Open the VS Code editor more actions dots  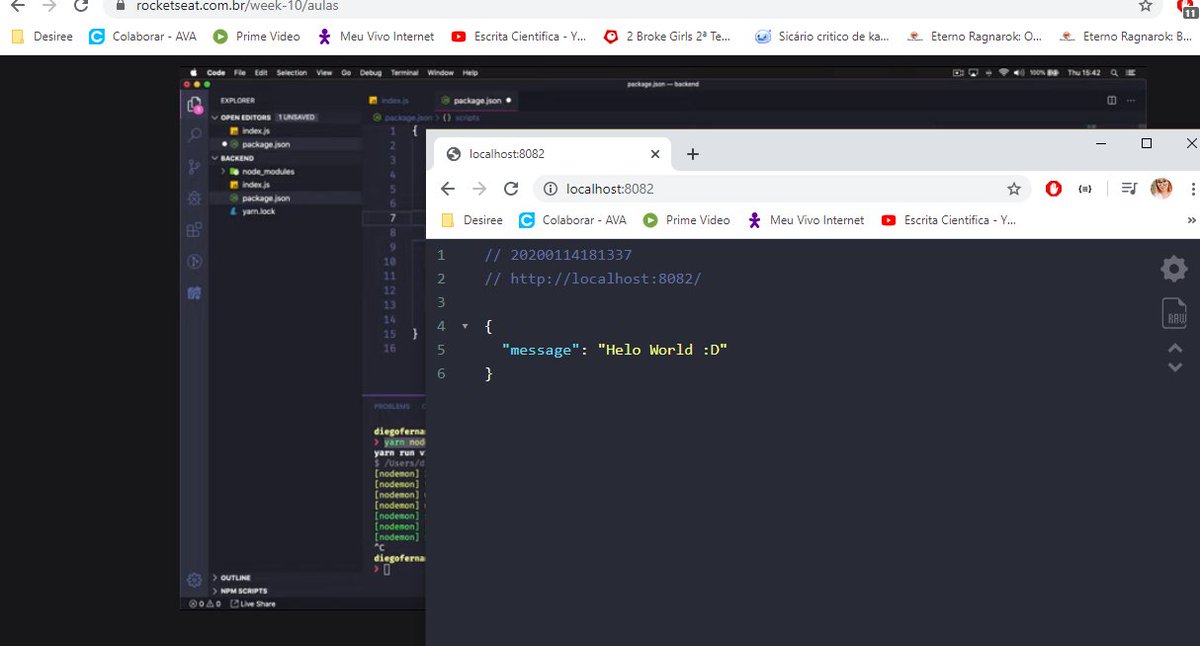click(x=1133, y=100)
